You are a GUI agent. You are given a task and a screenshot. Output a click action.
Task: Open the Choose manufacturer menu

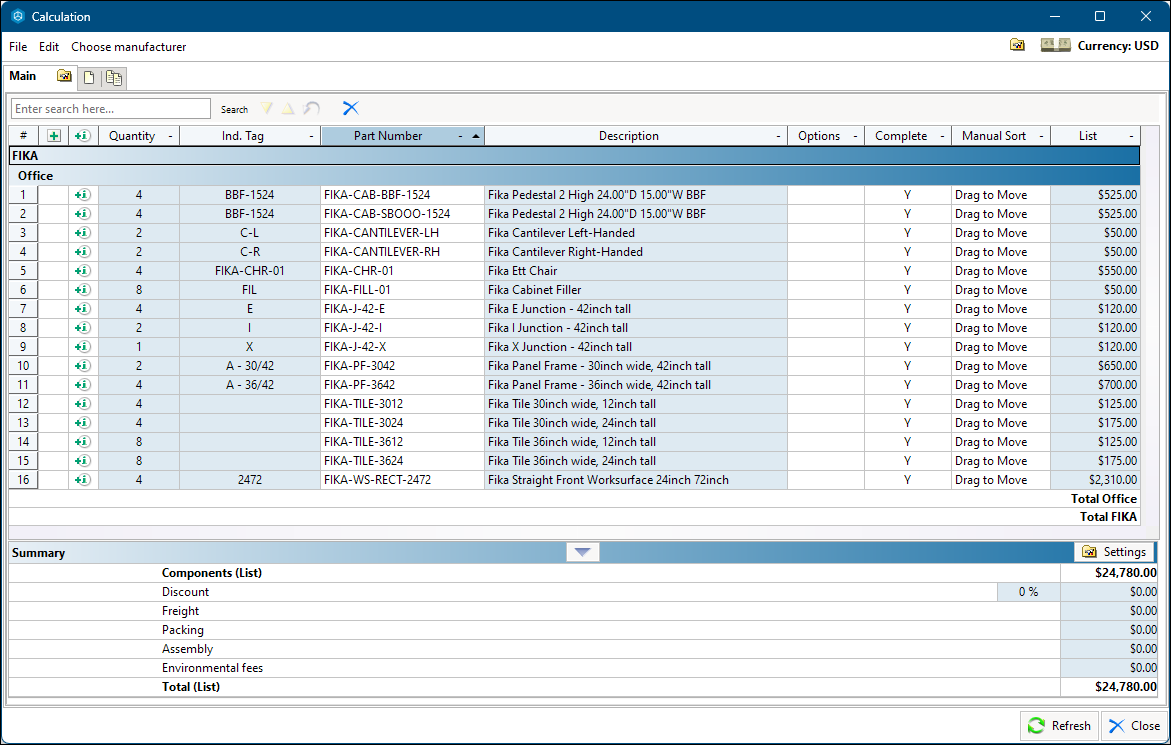pyautogui.click(x=128, y=46)
